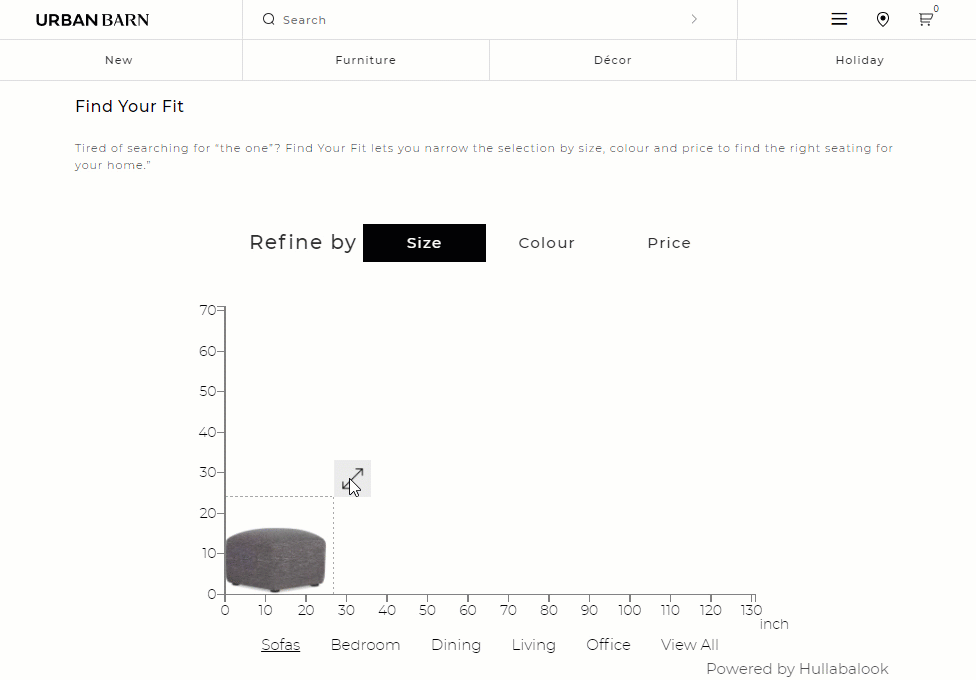Open the Holiday menu
Viewport: 976px width, 680px height.
click(860, 60)
